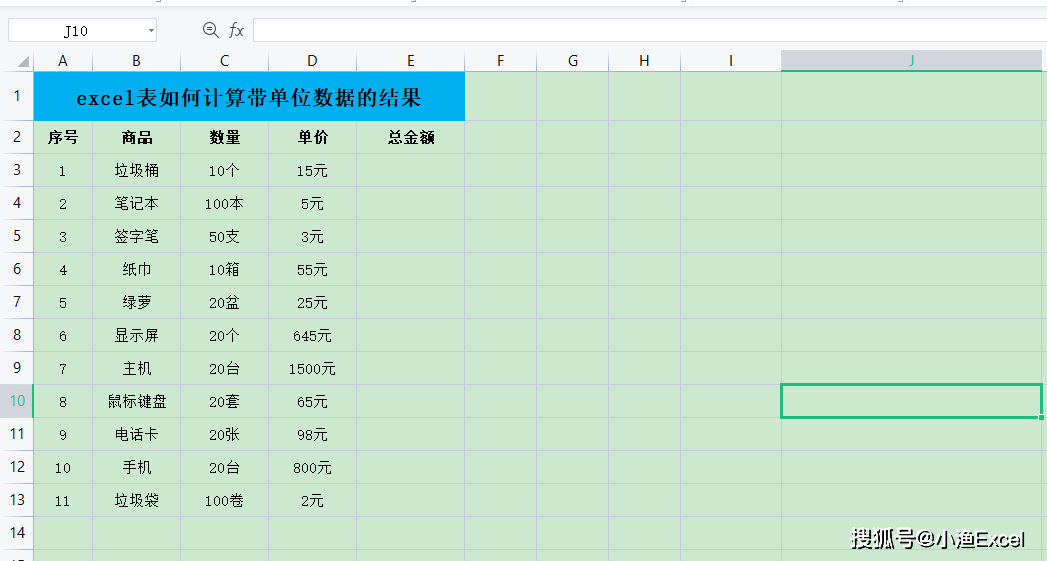
Task: Click the cell containing 1500元
Action: (312, 369)
